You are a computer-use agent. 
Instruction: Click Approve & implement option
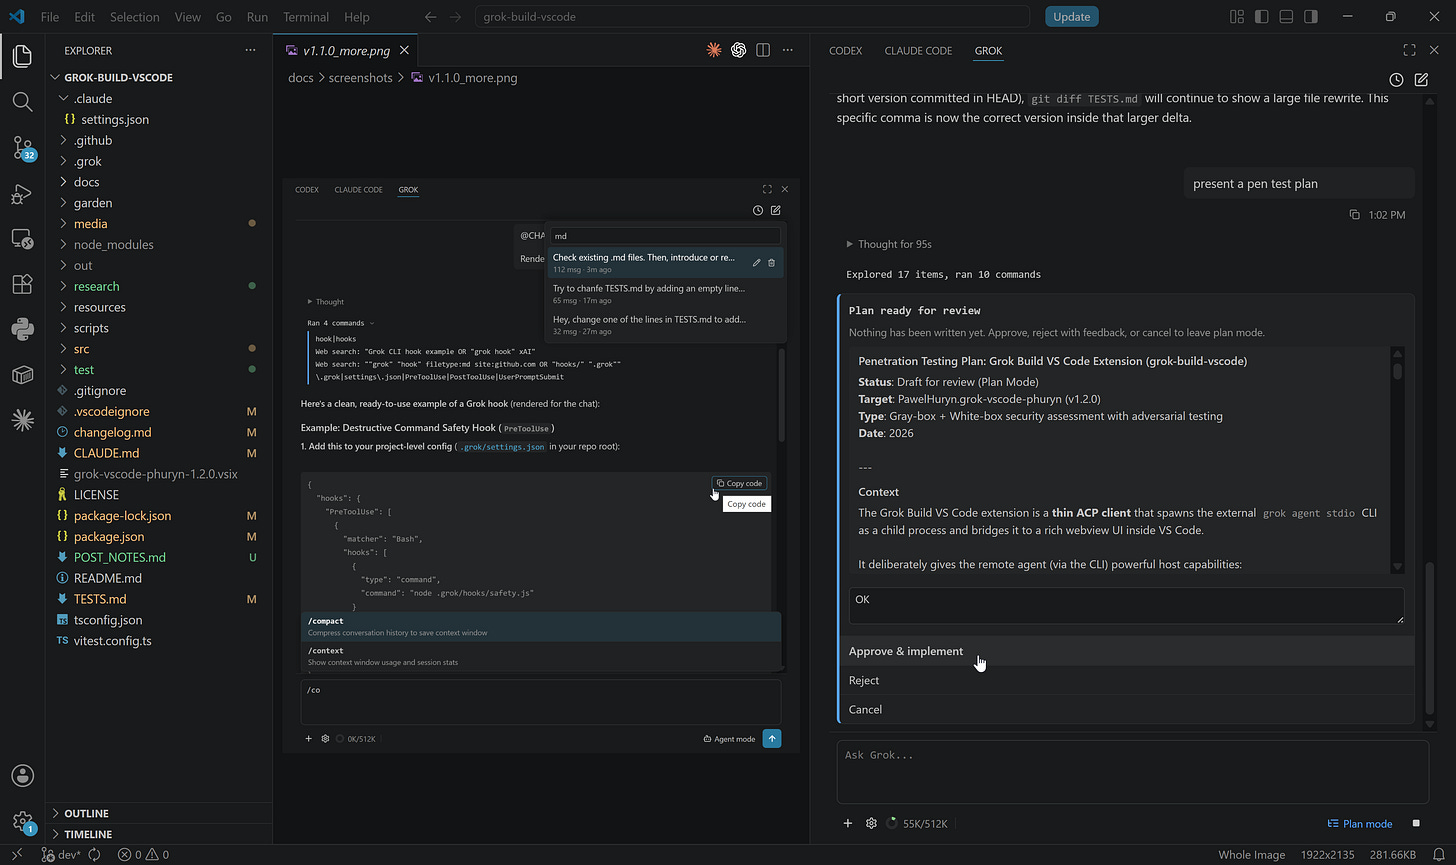pos(1127,651)
